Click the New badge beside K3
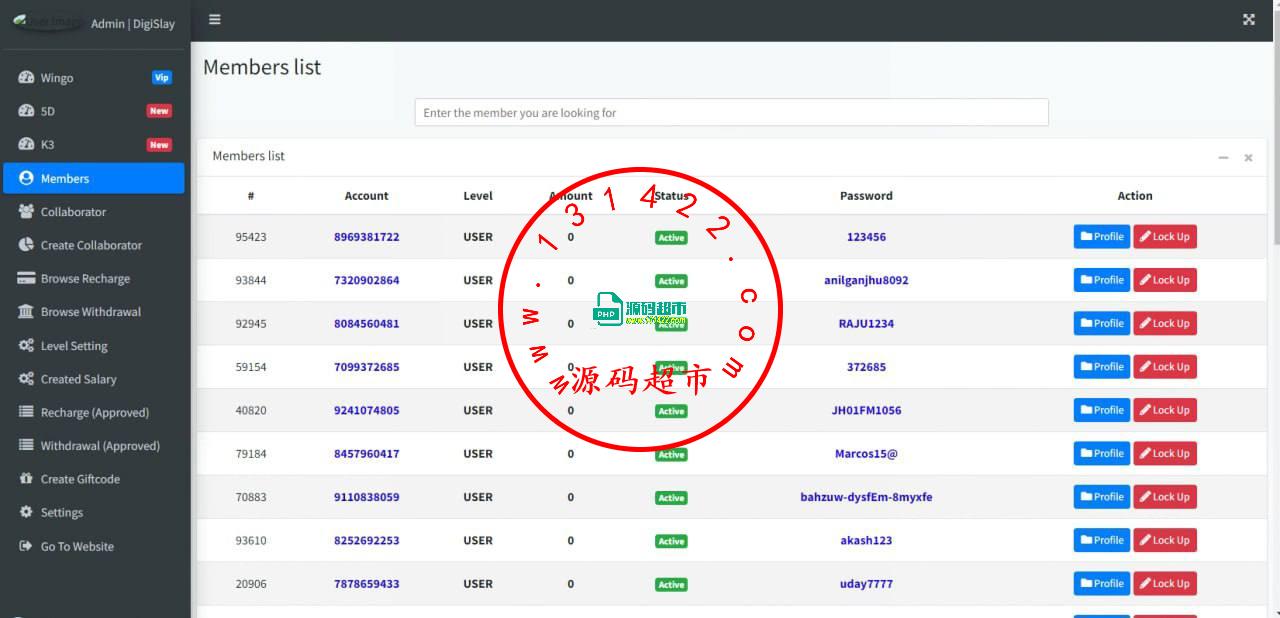The image size is (1280, 618). (x=159, y=145)
